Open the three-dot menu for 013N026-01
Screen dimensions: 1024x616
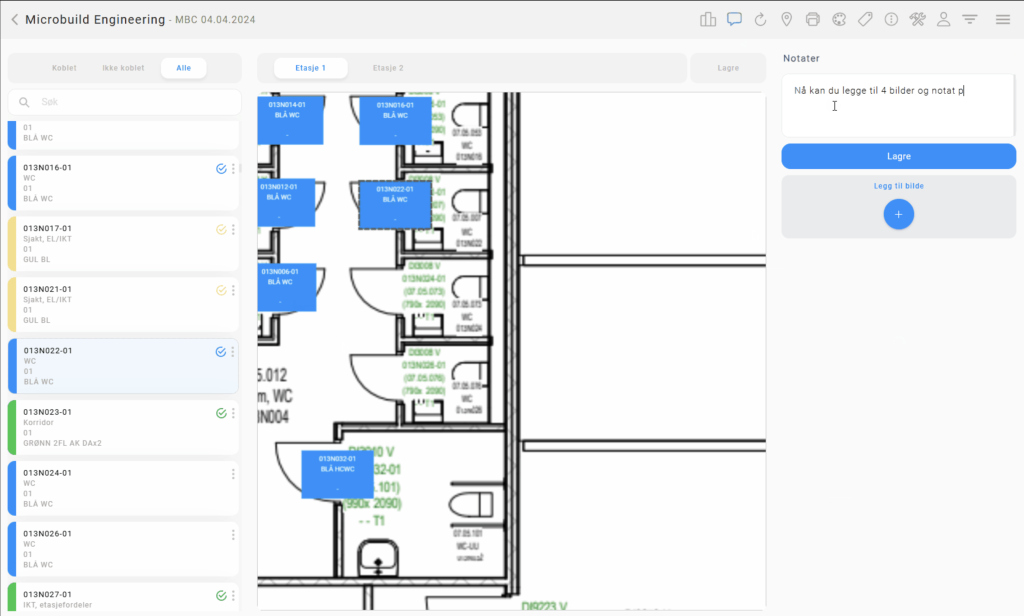pos(233,535)
